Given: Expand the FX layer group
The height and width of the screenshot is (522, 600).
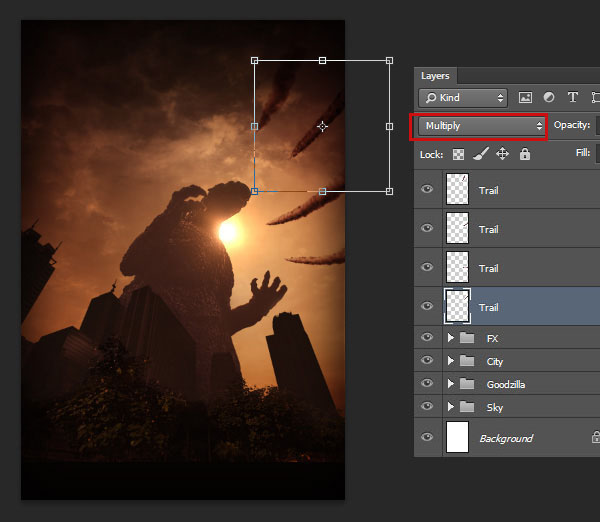Looking at the screenshot, I should pyautogui.click(x=451, y=338).
